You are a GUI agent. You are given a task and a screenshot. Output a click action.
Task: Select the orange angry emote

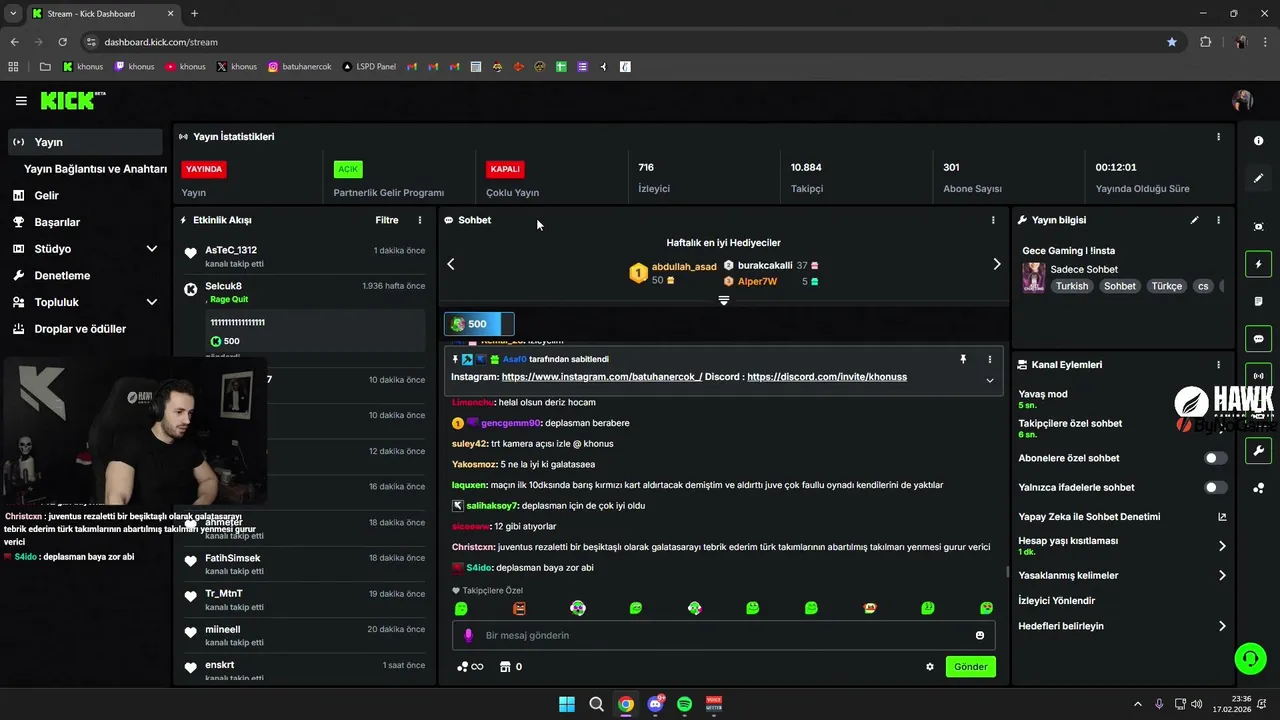coord(519,608)
